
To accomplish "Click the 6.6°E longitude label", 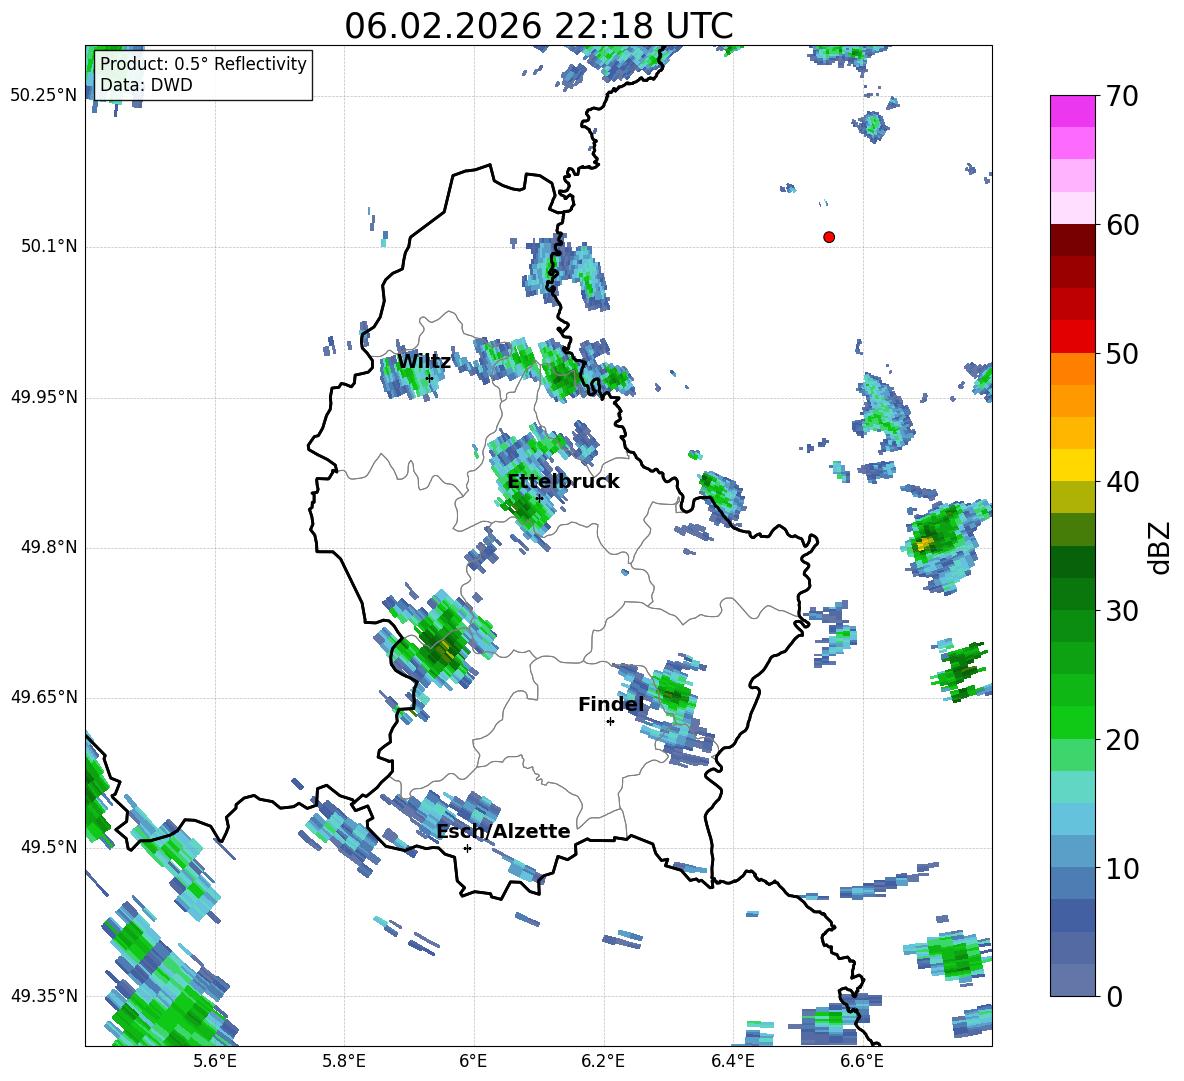I will coord(862,1061).
